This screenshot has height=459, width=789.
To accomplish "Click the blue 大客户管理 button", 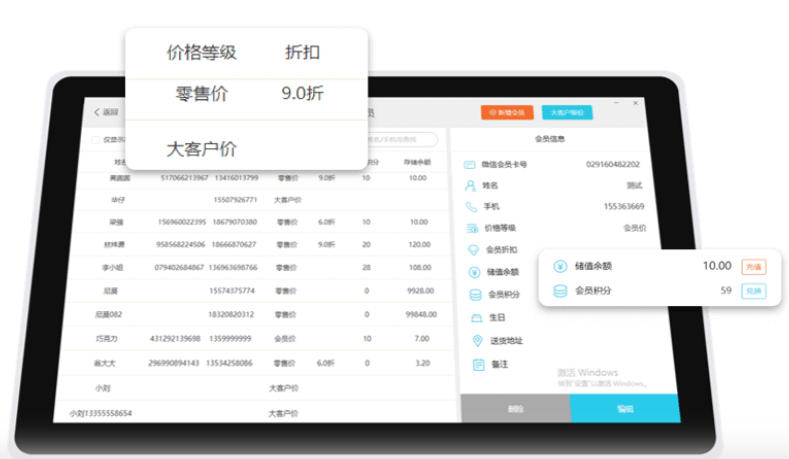I will click(567, 112).
